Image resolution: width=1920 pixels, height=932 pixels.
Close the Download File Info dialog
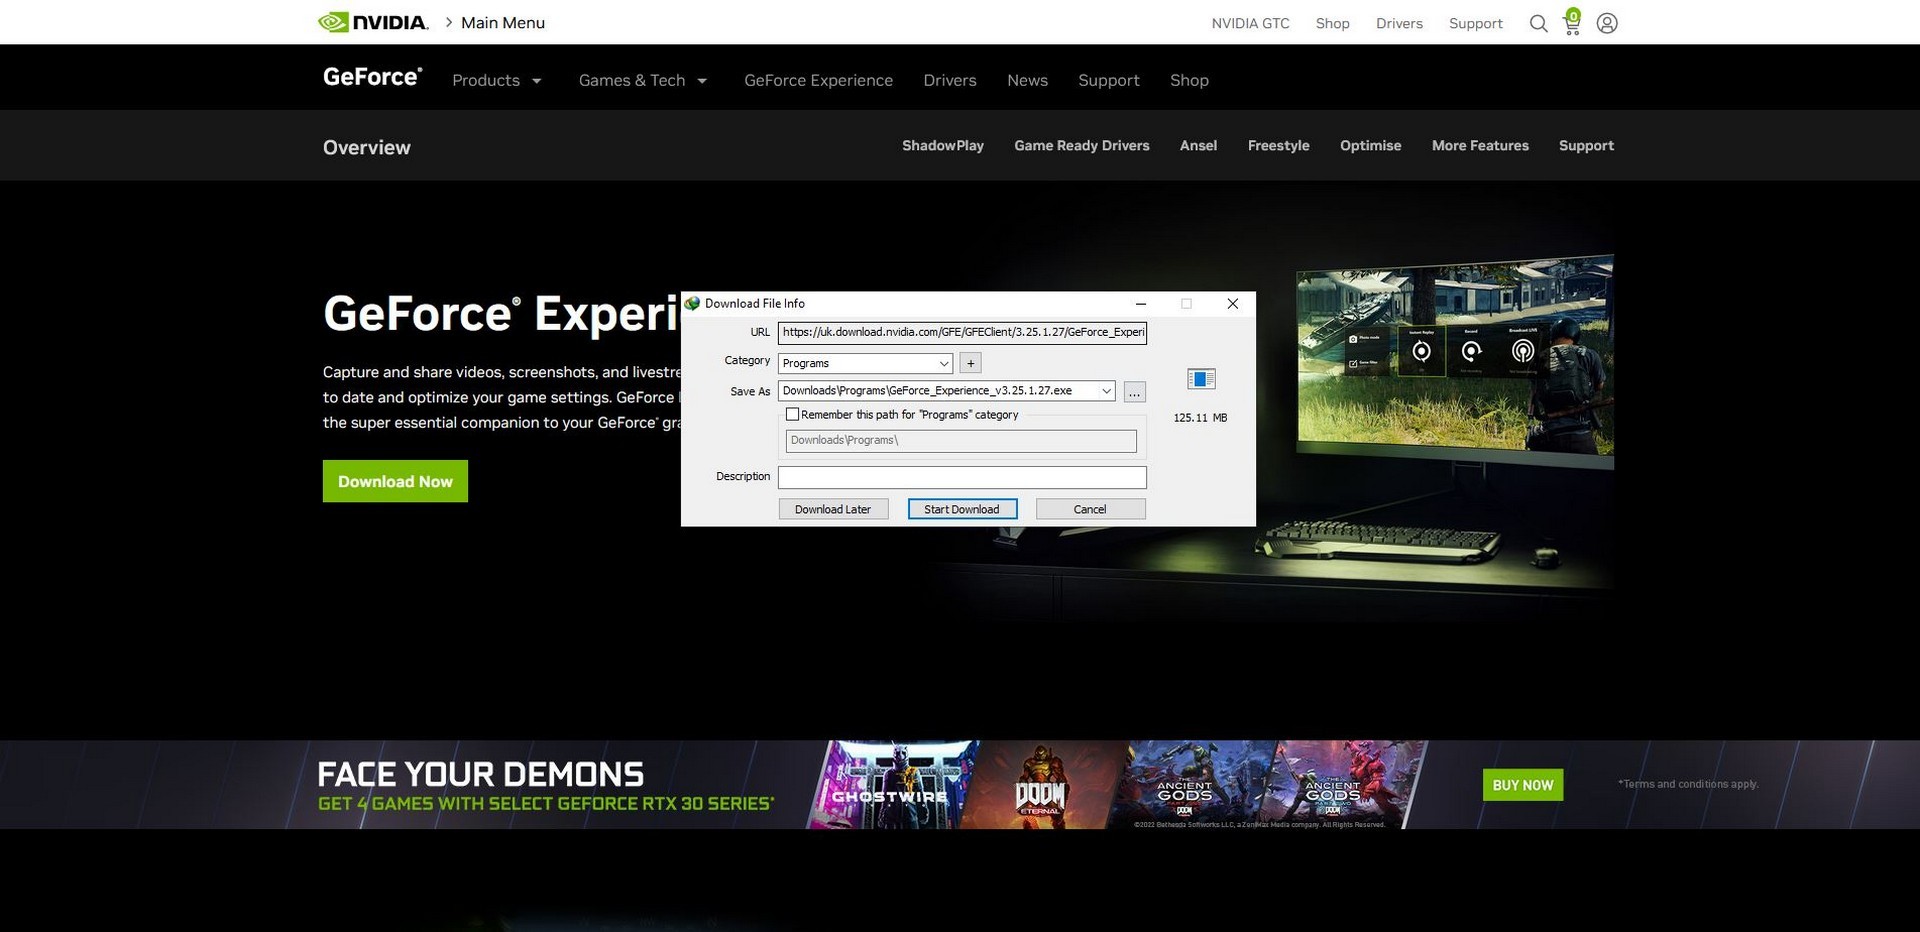1232,304
